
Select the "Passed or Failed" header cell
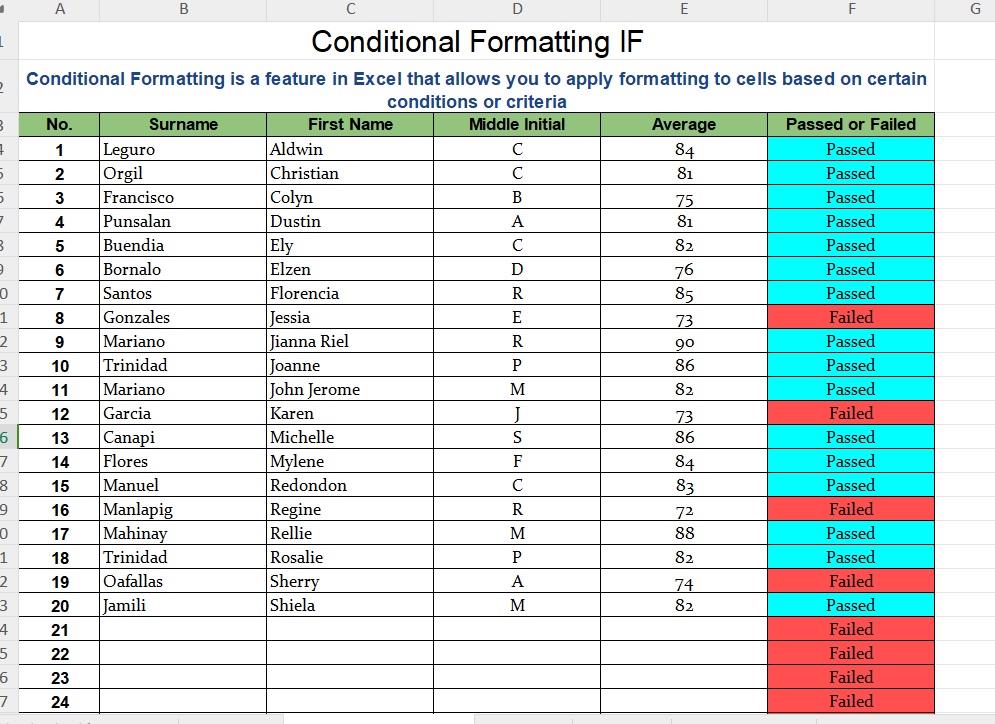pyautogui.click(x=851, y=125)
